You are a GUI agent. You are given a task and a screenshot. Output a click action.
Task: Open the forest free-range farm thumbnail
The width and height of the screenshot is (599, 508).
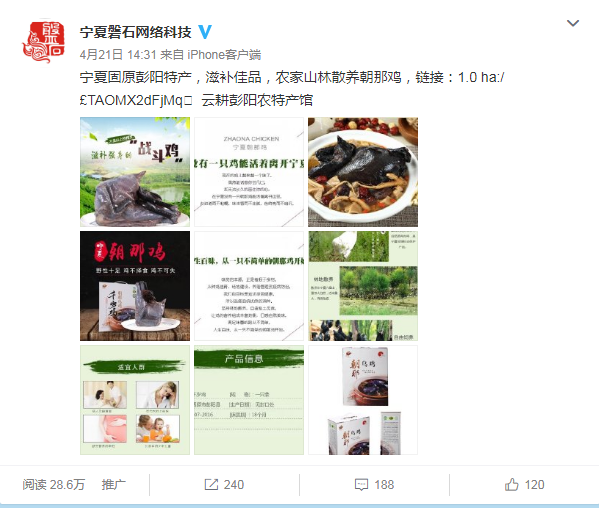point(363,286)
